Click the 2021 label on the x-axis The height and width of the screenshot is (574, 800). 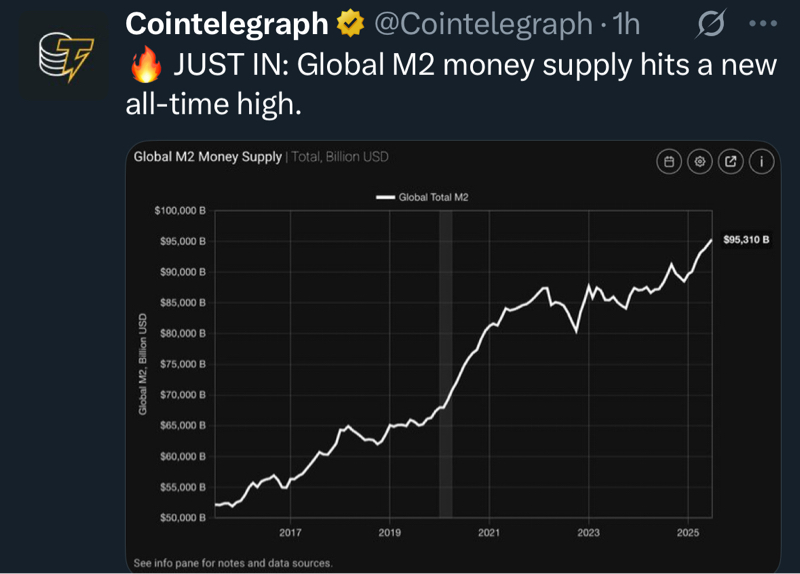pos(489,532)
